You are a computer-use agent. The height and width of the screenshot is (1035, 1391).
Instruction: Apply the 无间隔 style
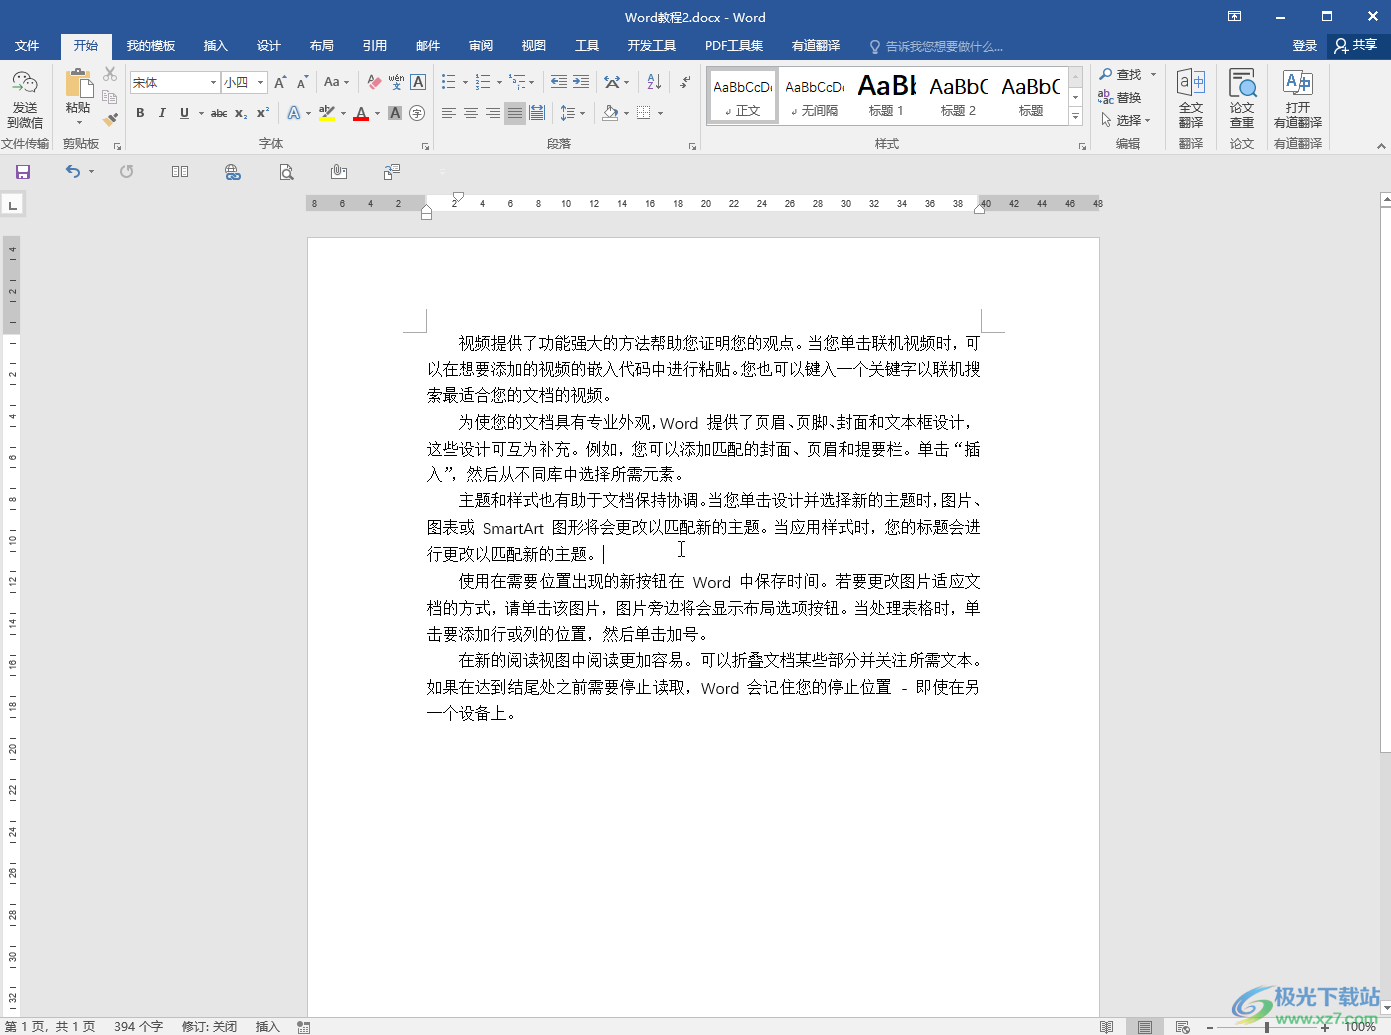(x=815, y=96)
